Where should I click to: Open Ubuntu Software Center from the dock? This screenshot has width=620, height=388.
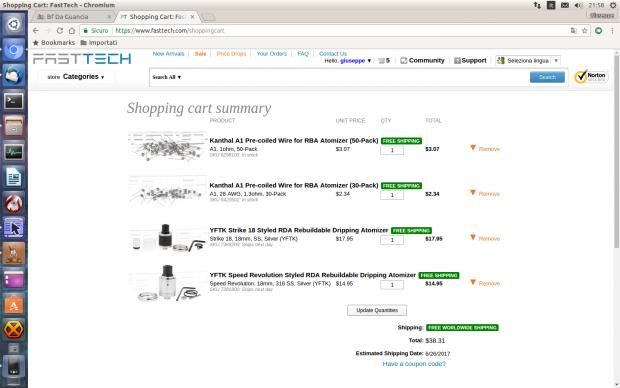(13, 305)
